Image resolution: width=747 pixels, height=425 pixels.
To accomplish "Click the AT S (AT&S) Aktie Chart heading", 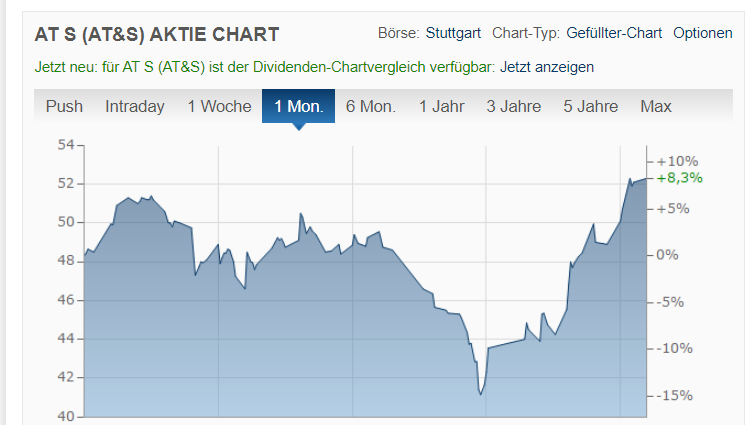I will click(x=157, y=34).
